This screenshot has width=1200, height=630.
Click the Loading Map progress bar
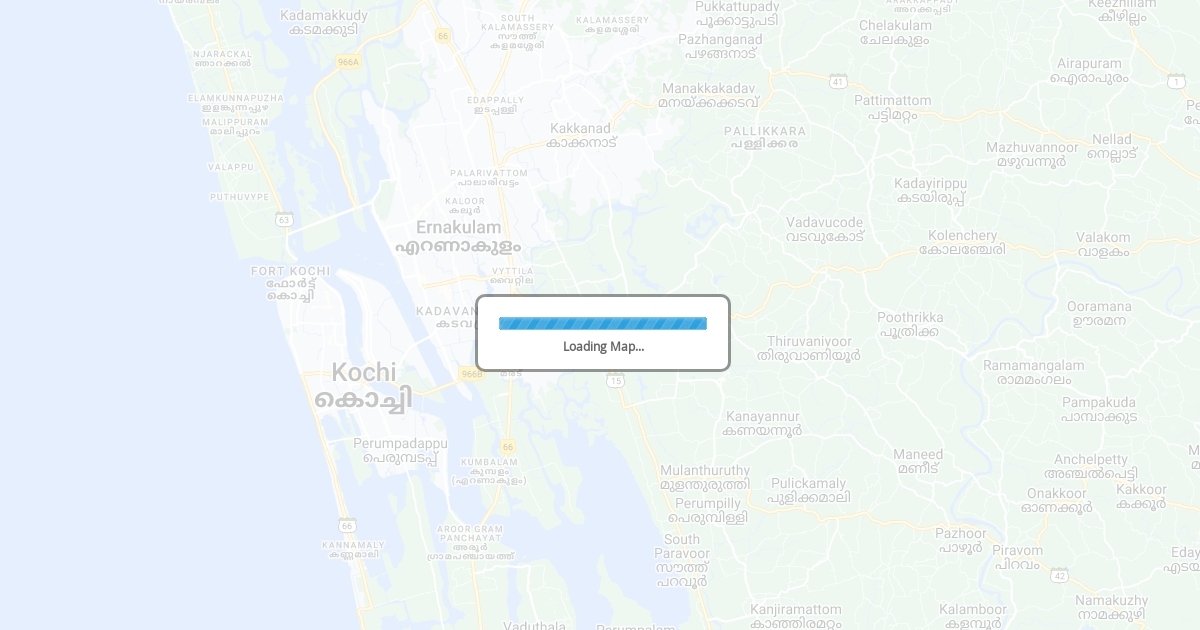(x=603, y=323)
